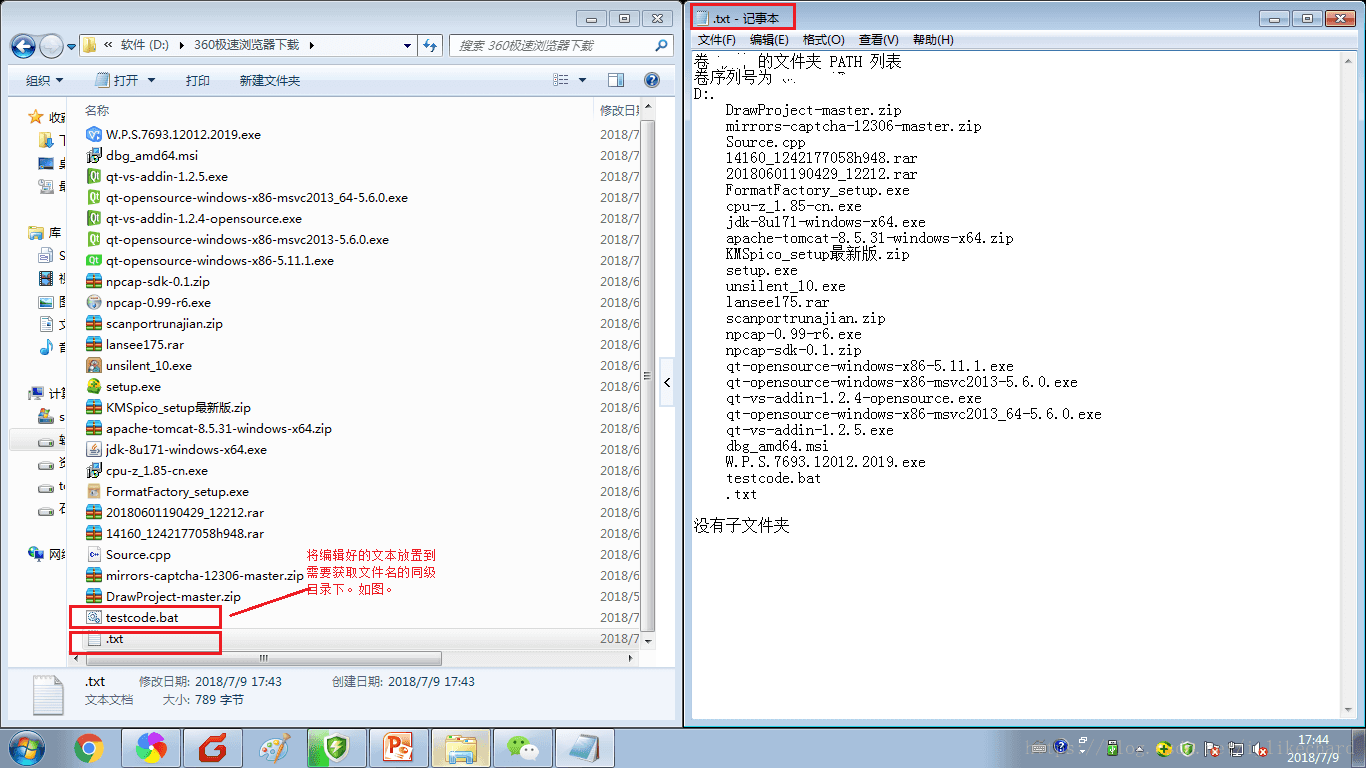
Task: Click the Explorer forward arrow button
Action: click(x=51, y=46)
